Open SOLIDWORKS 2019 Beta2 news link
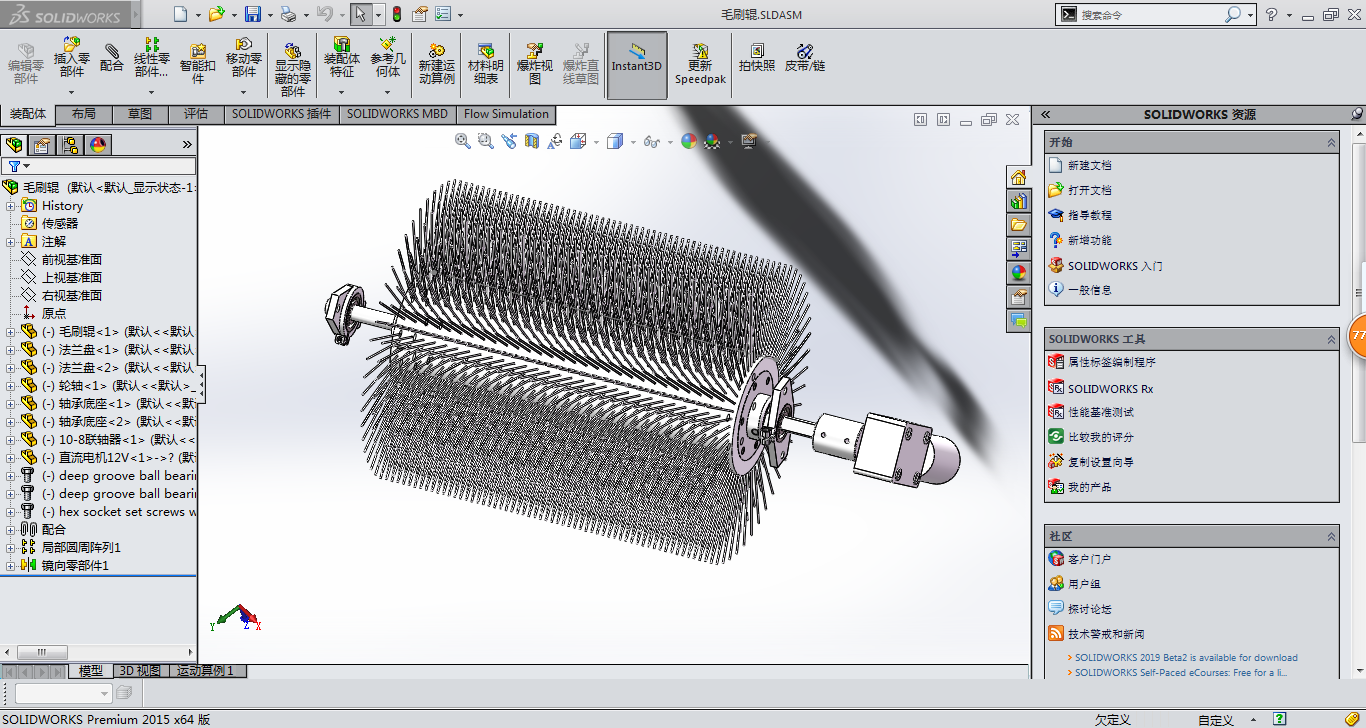The width and height of the screenshot is (1366, 728). [x=1186, y=658]
